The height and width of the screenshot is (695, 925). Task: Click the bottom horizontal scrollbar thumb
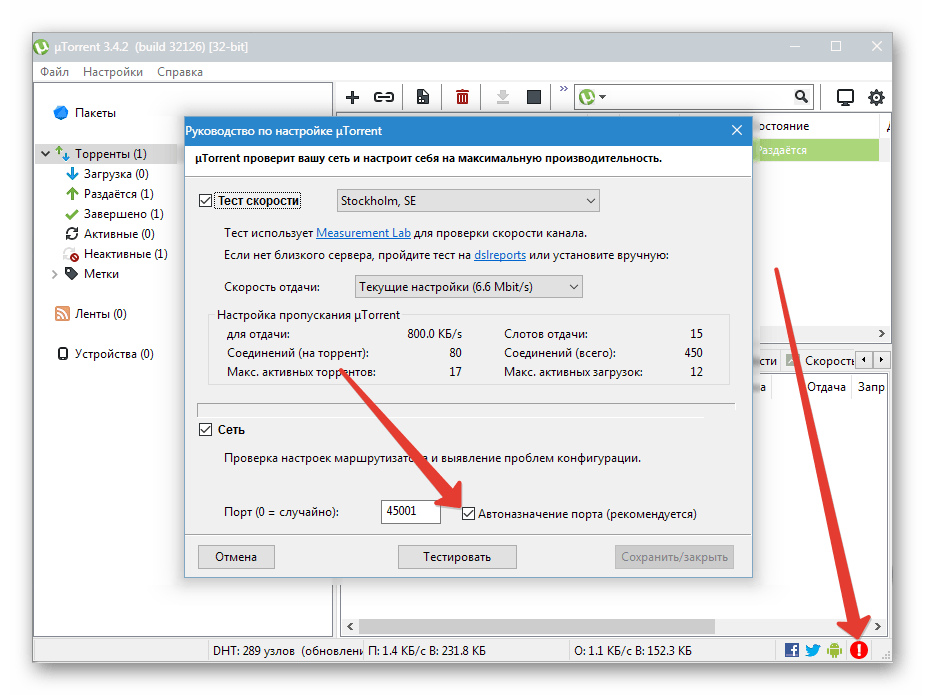pyautogui.click(x=537, y=626)
